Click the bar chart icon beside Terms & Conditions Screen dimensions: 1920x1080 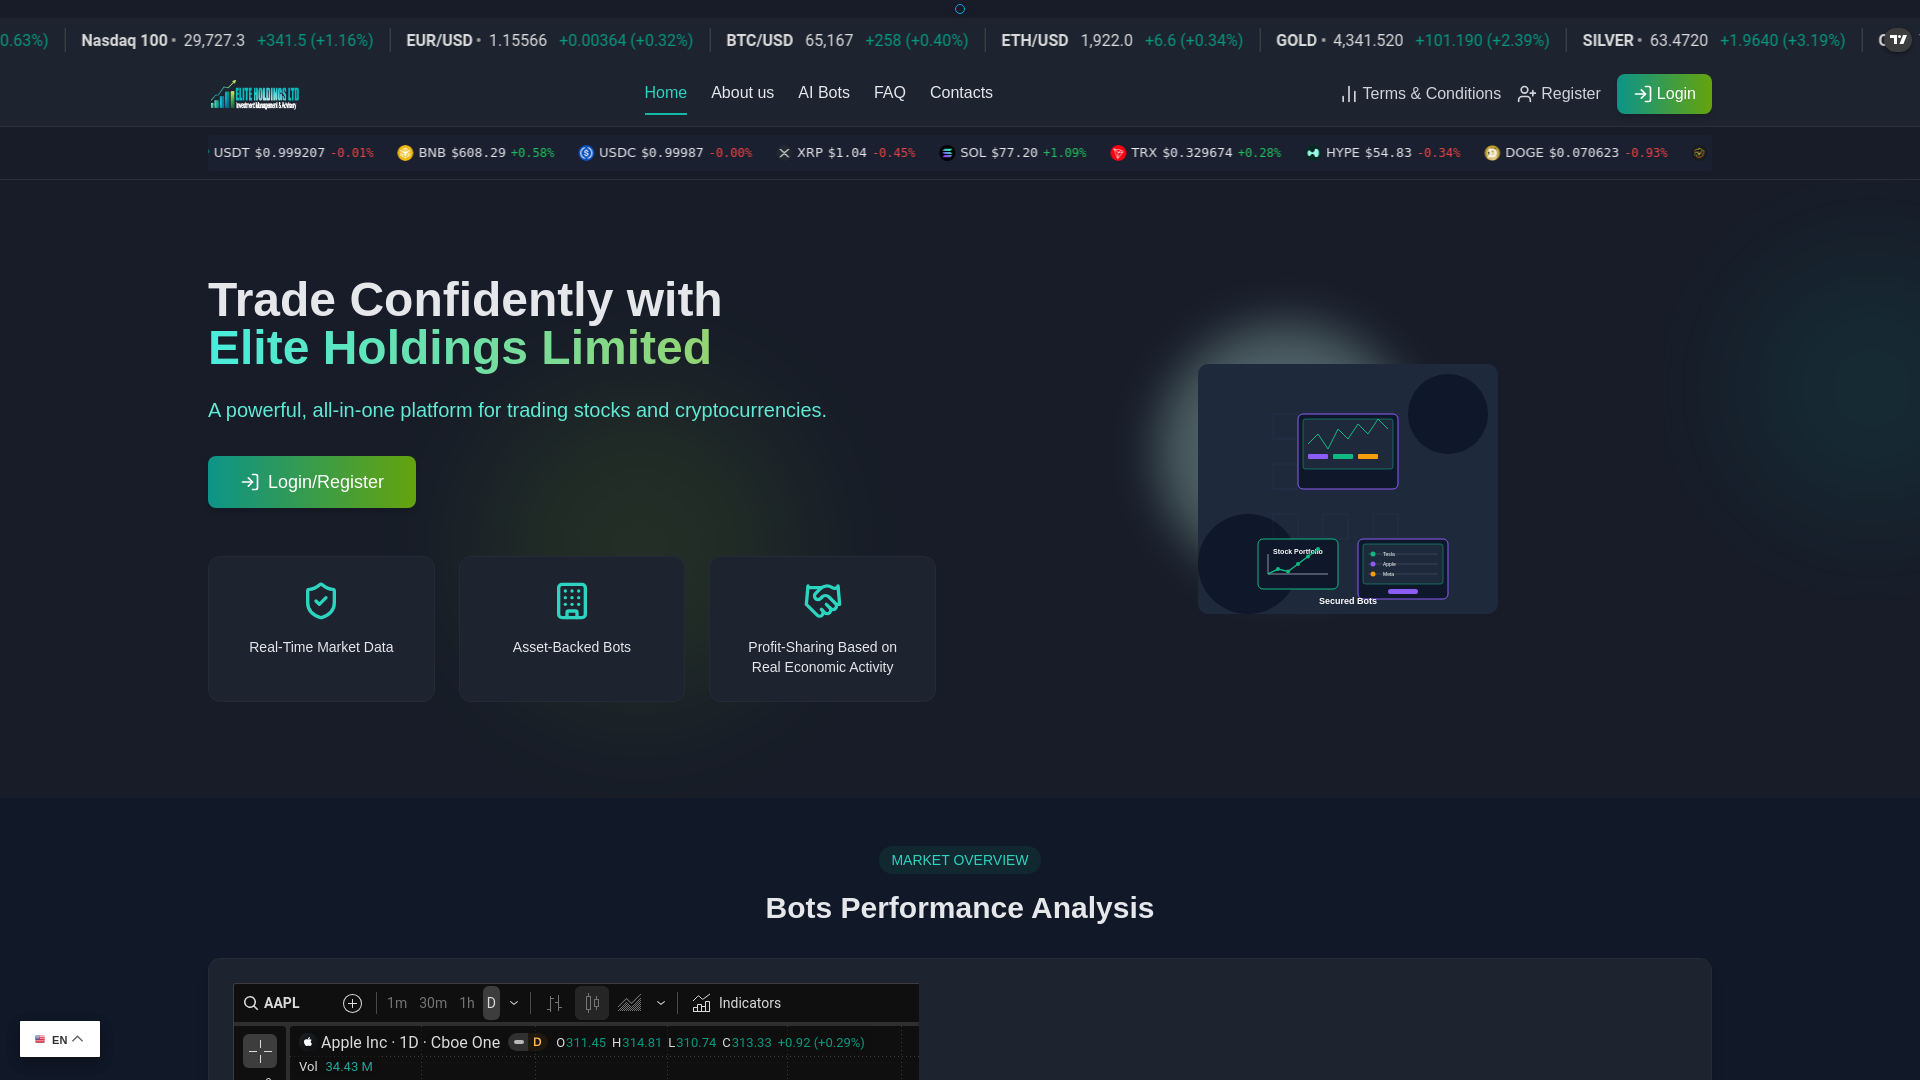click(x=1349, y=94)
